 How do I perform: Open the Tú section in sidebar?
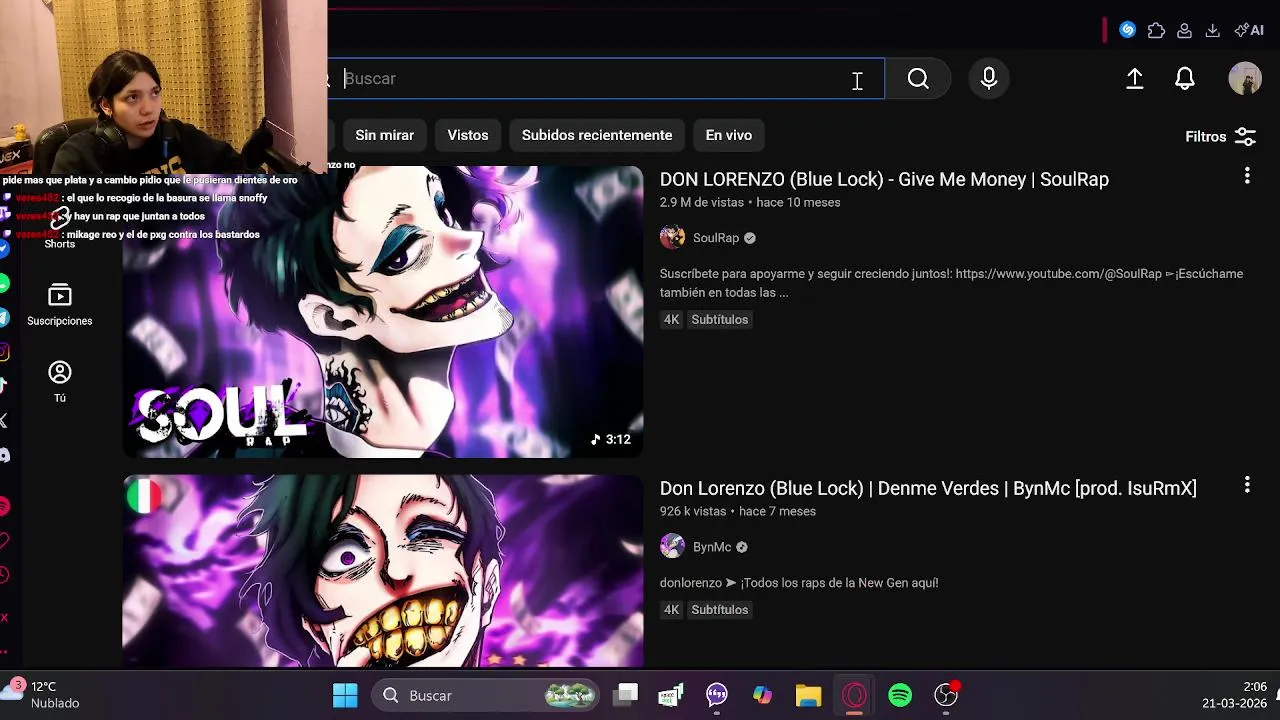[59, 382]
